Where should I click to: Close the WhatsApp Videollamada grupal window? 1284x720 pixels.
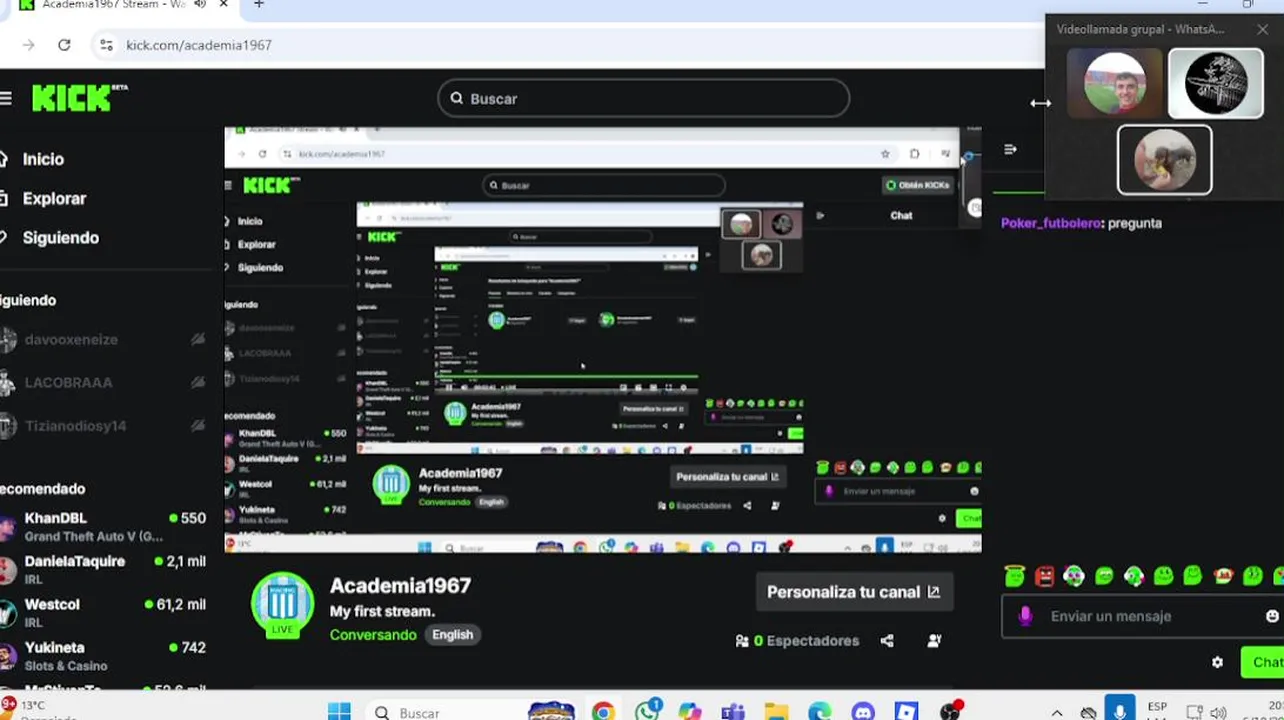tap(1262, 29)
